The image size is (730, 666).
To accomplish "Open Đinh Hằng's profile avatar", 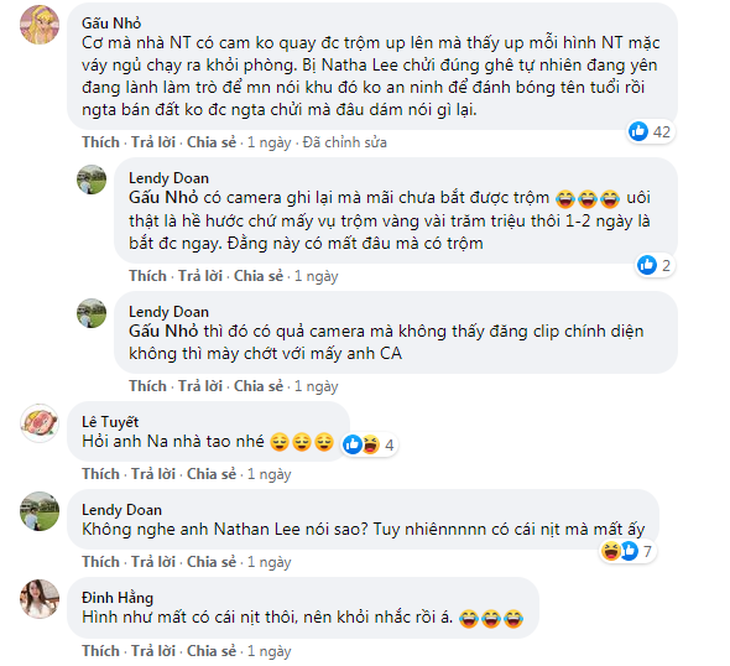I will click(40, 599).
